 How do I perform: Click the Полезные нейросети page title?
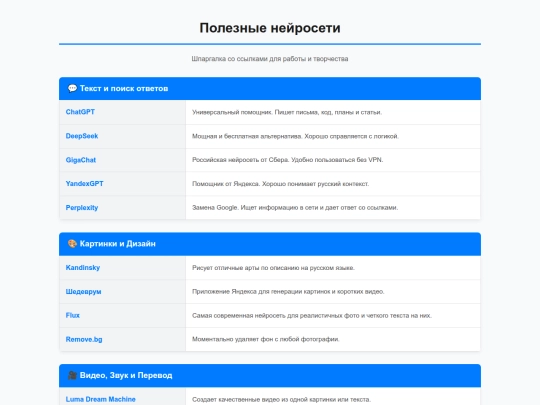pos(270,28)
